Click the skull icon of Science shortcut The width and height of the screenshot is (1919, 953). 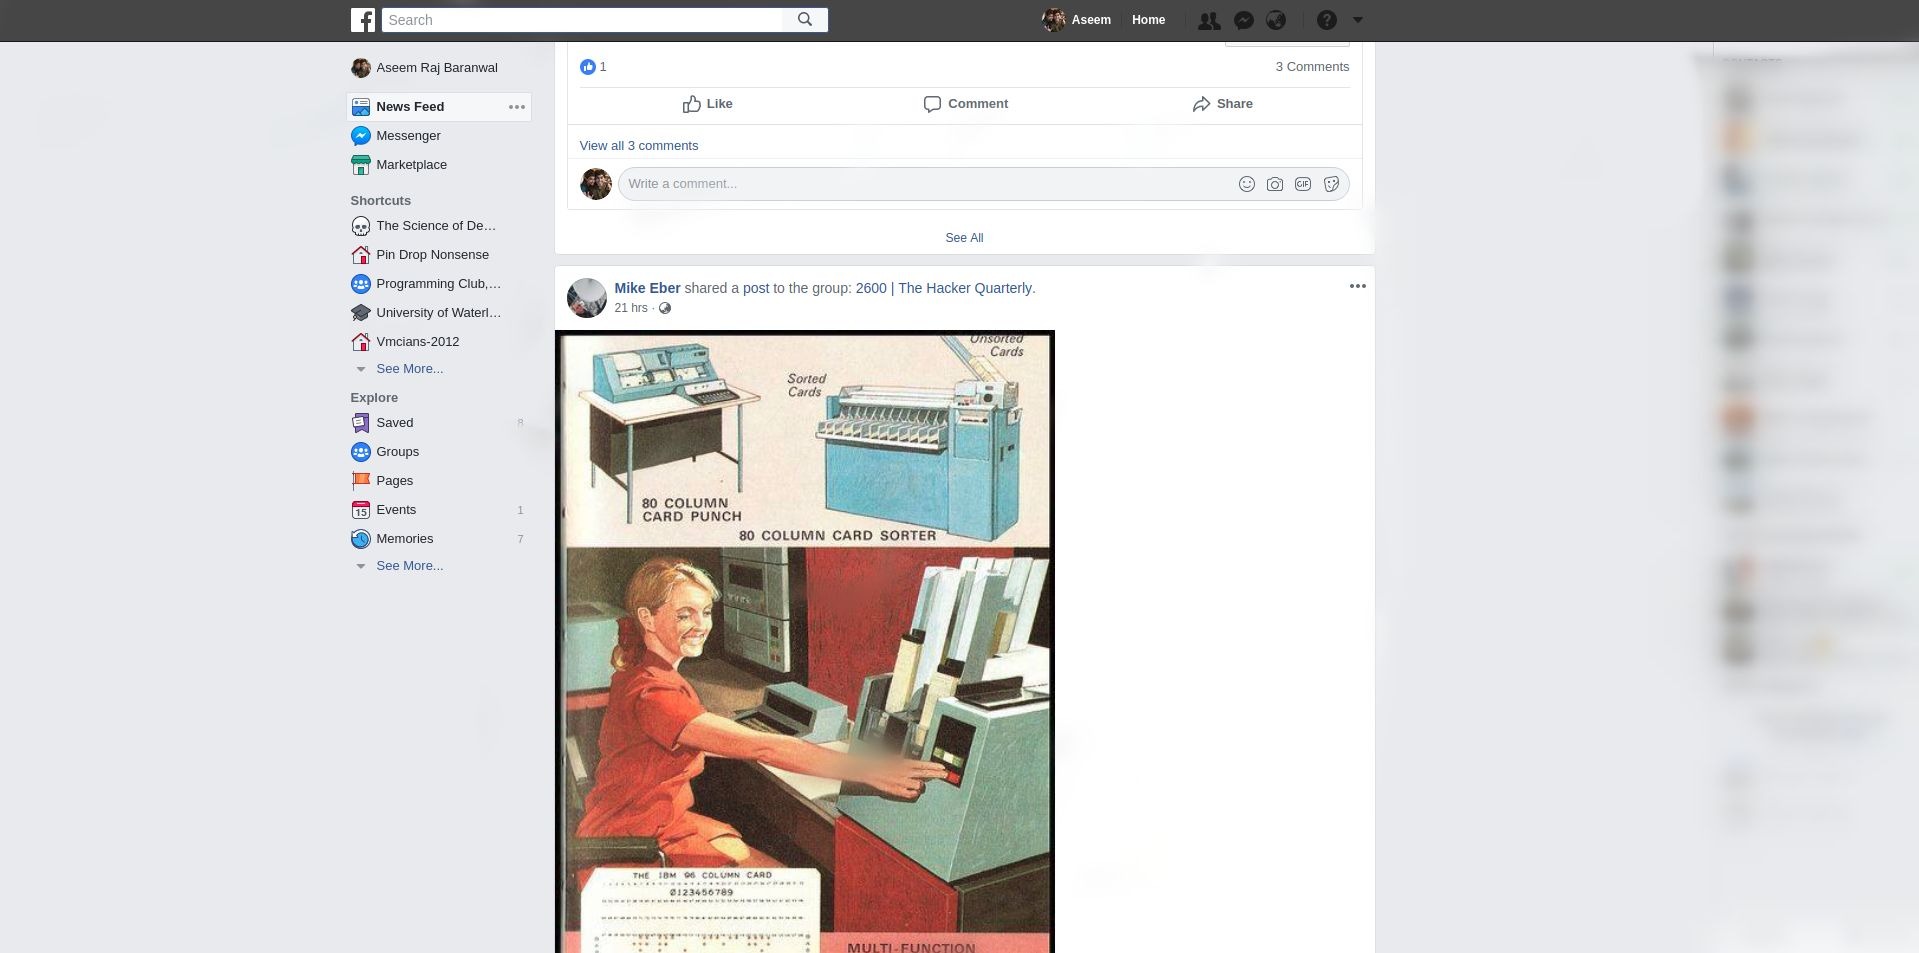pyautogui.click(x=361, y=227)
